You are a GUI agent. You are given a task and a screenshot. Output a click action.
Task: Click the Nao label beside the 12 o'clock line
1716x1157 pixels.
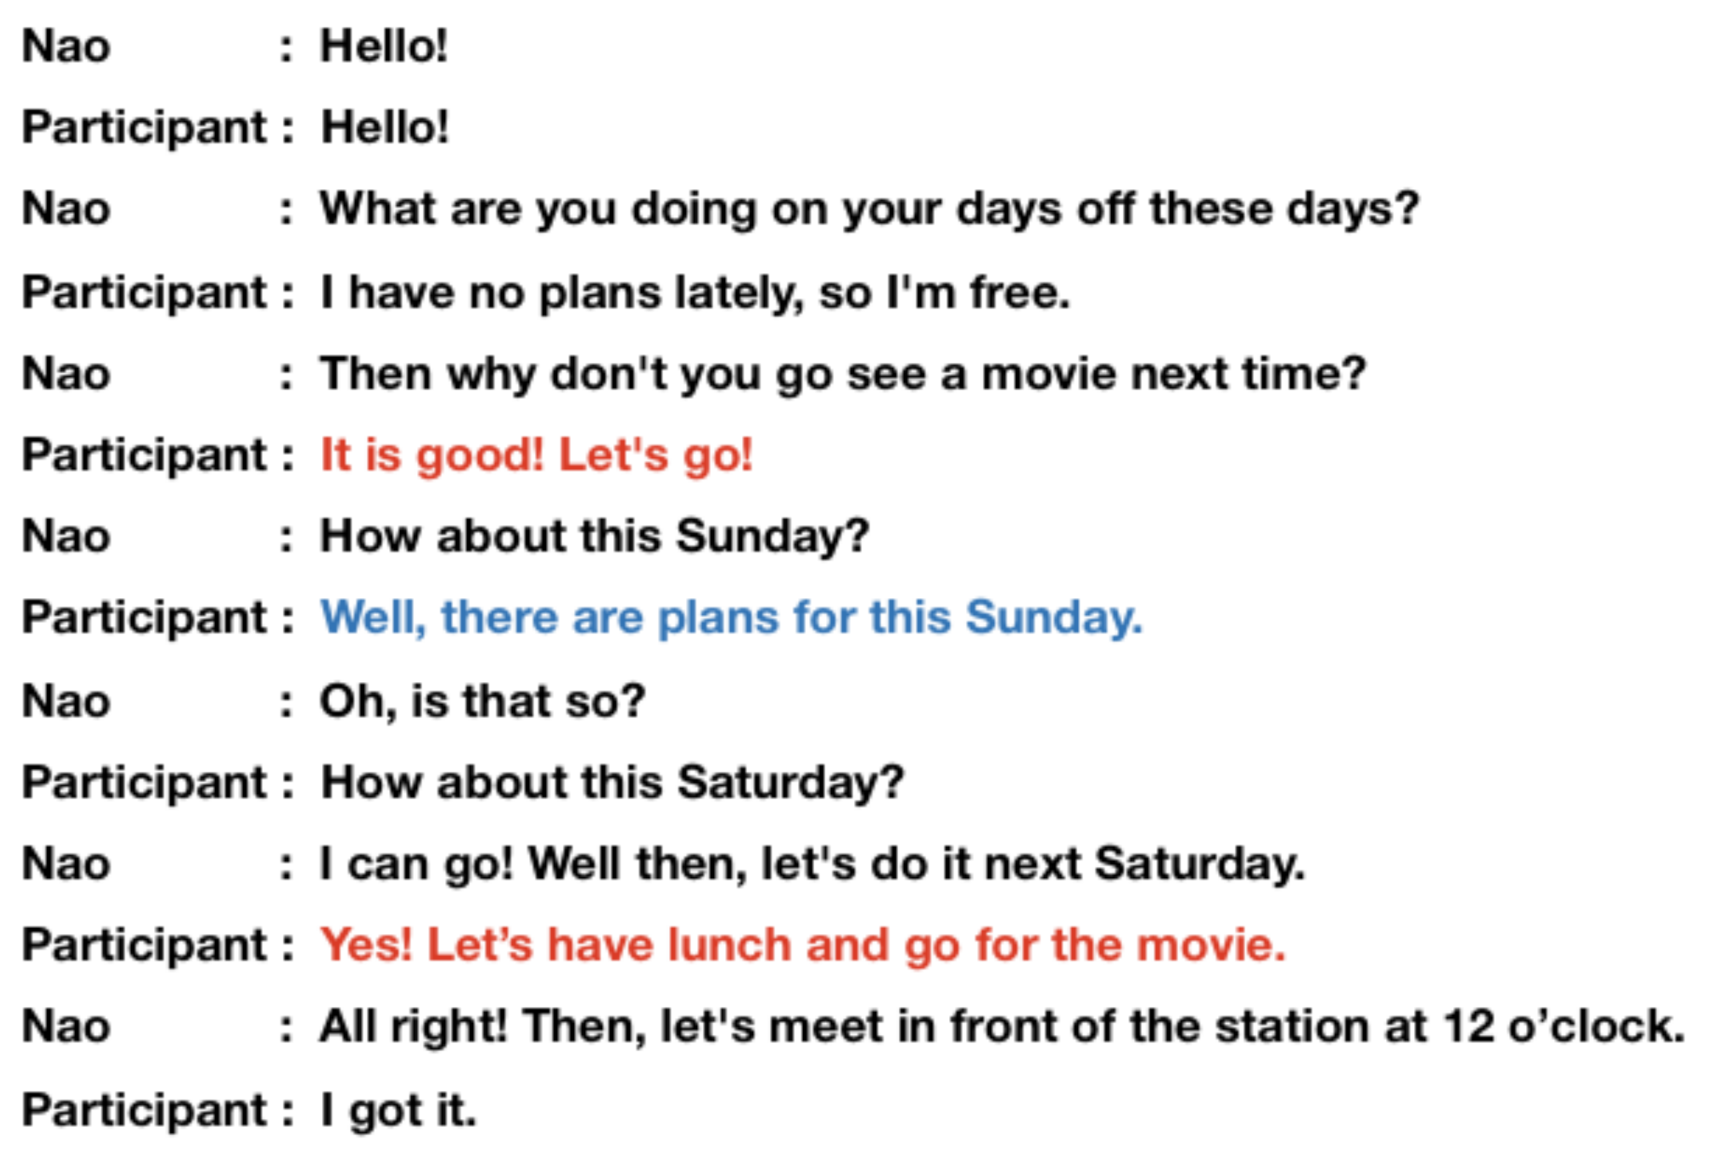66,1027
